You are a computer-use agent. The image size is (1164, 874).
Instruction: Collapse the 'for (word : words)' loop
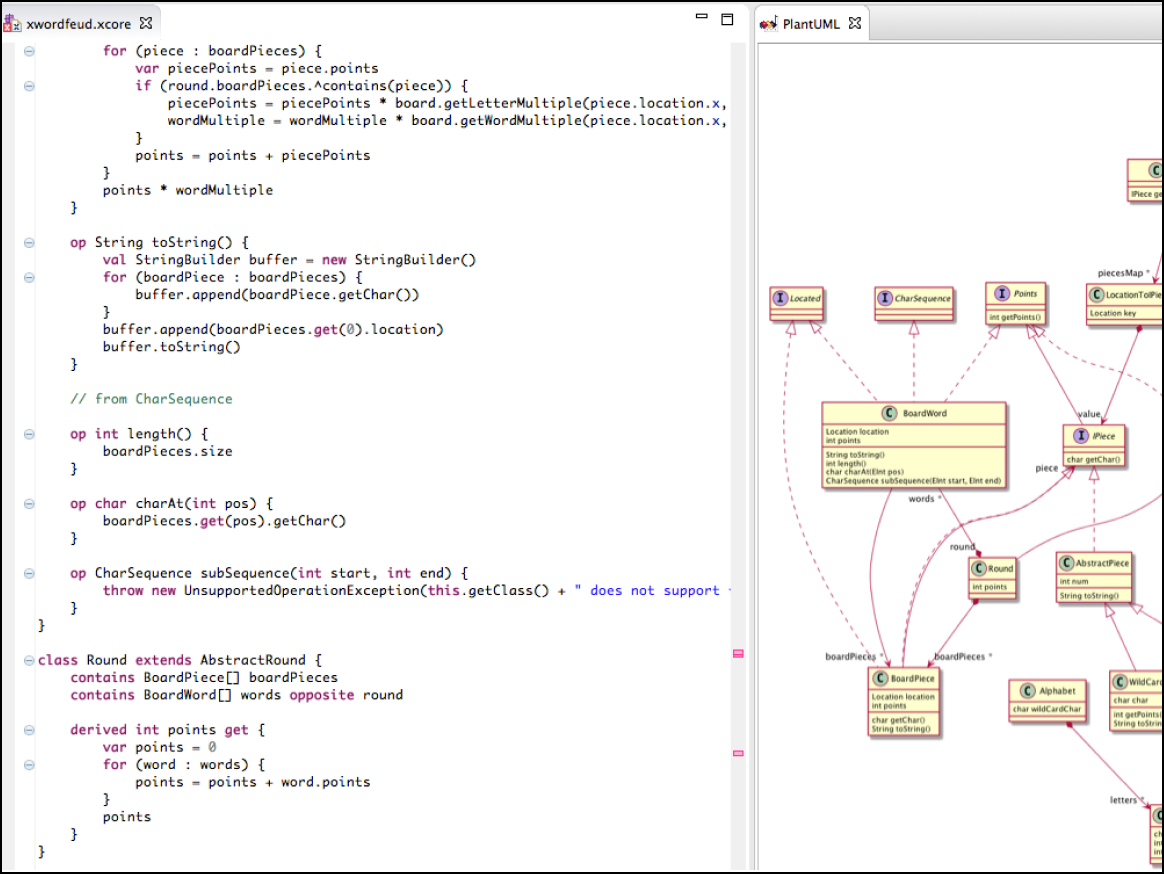(x=29, y=765)
